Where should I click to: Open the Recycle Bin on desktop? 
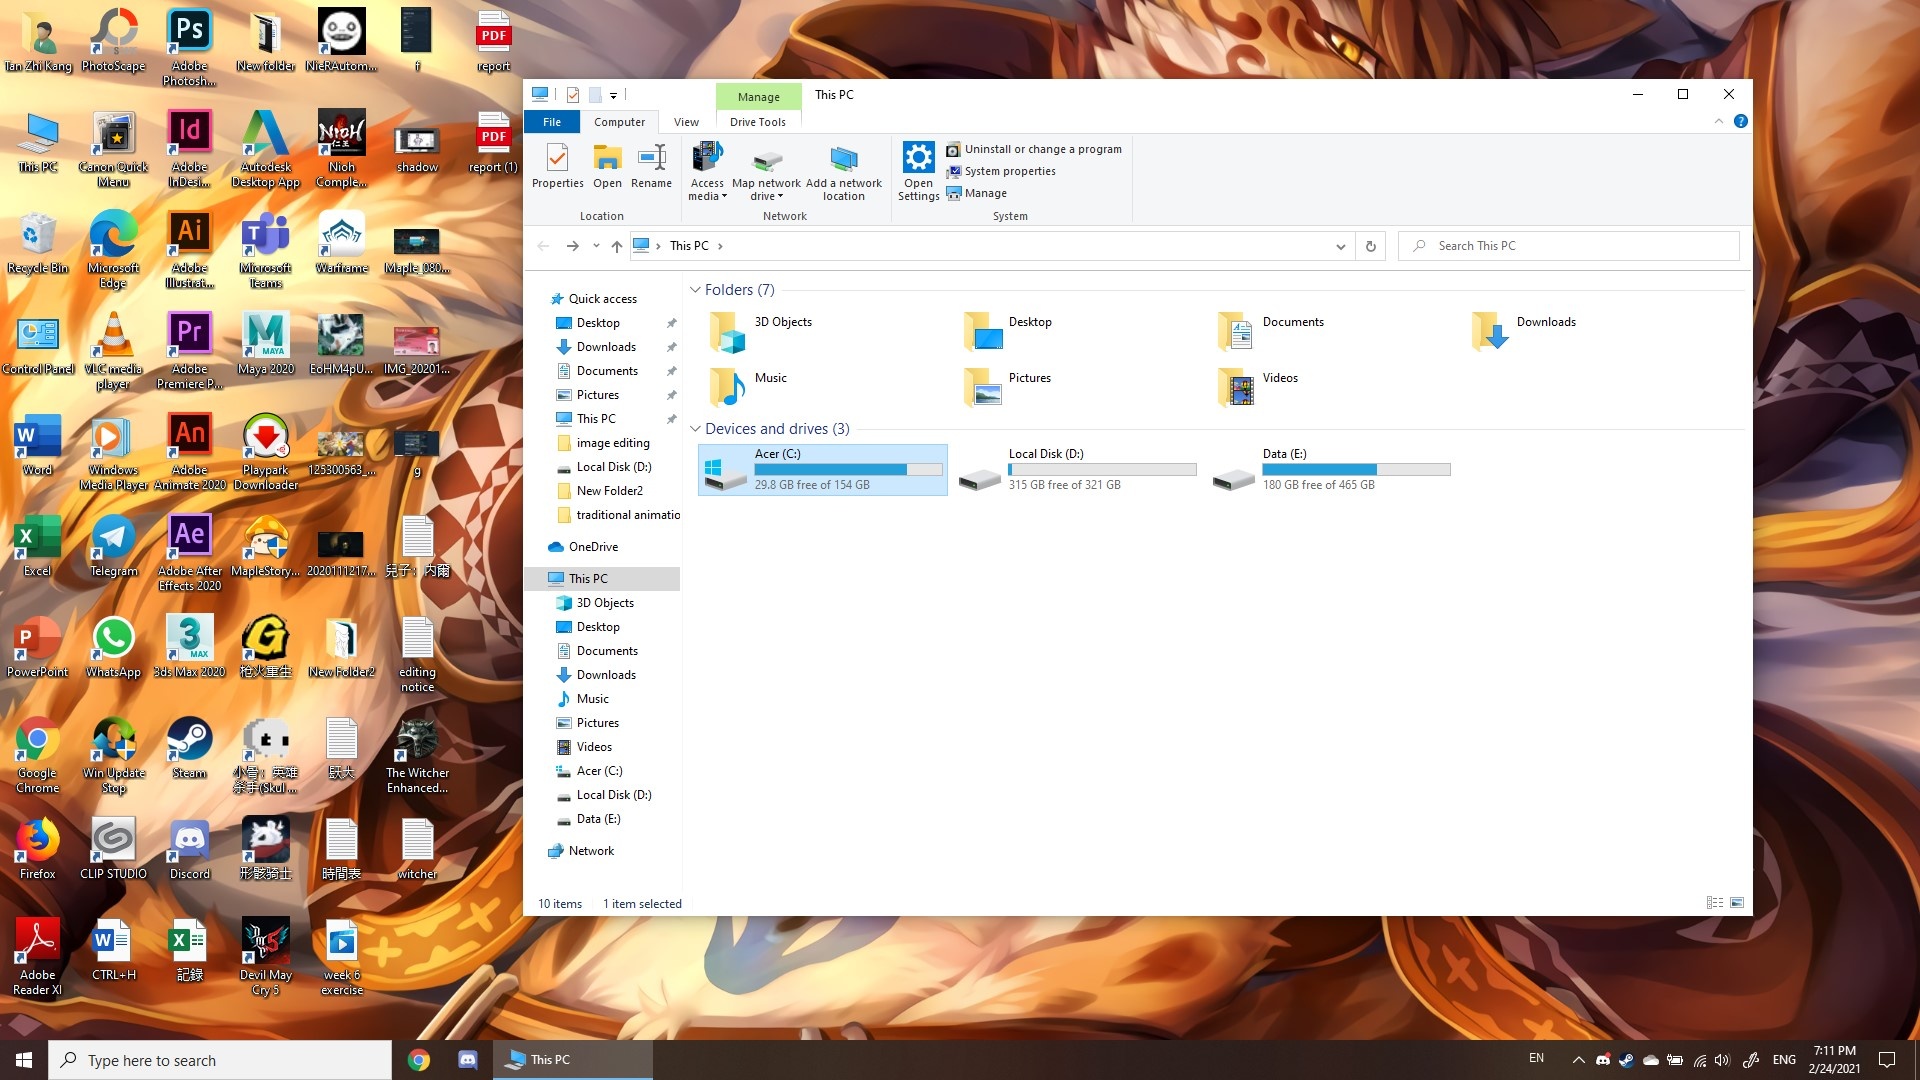(37, 243)
